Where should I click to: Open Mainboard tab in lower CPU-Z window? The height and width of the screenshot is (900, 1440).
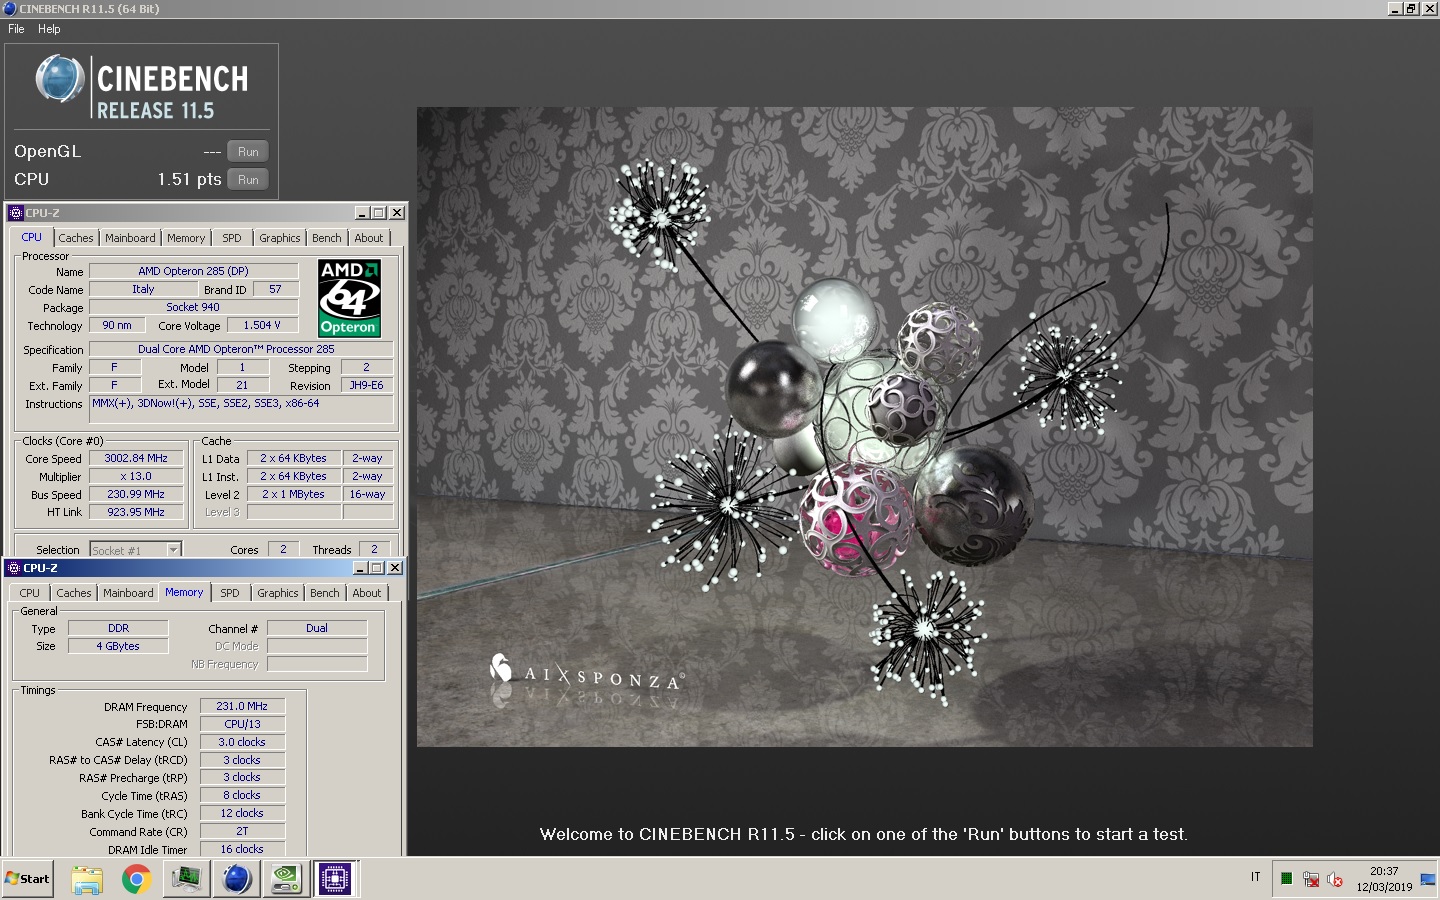[128, 593]
